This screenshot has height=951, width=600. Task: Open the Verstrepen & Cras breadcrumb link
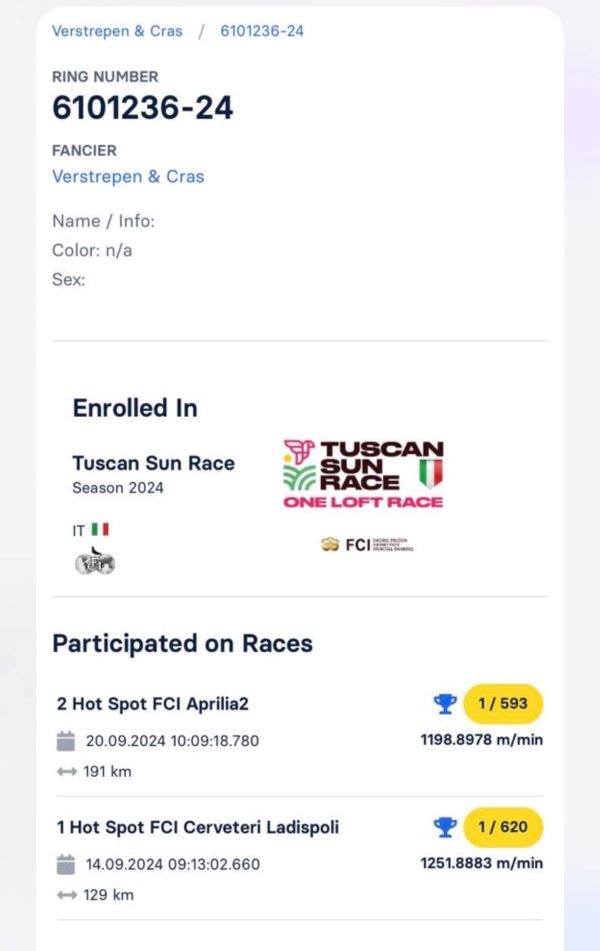pos(117,31)
